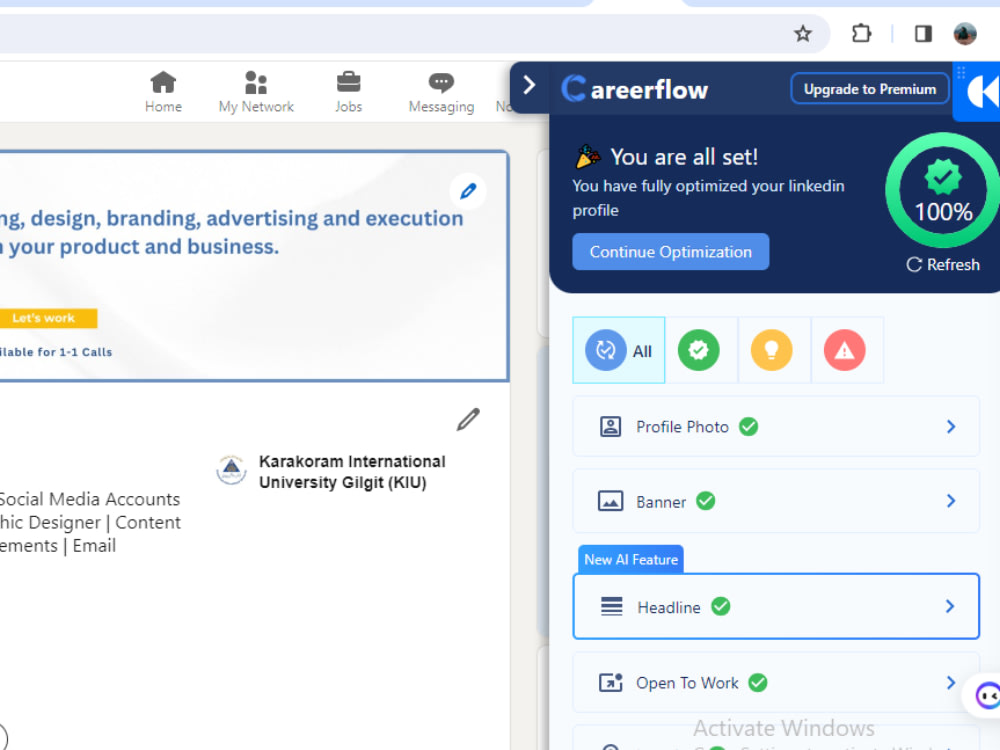
Task: Click the profile headline text
Action: [90, 522]
